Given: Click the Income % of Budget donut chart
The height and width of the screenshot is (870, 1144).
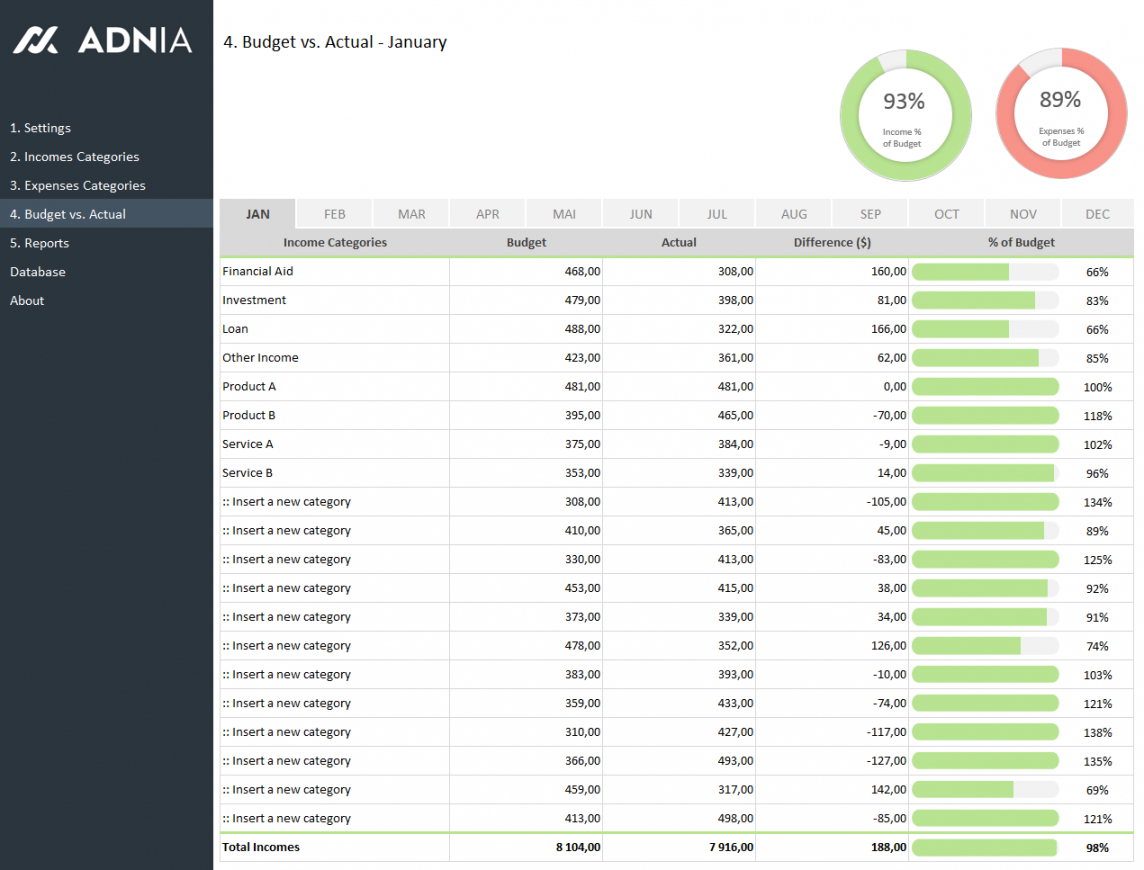Looking at the screenshot, I should tap(904, 115).
